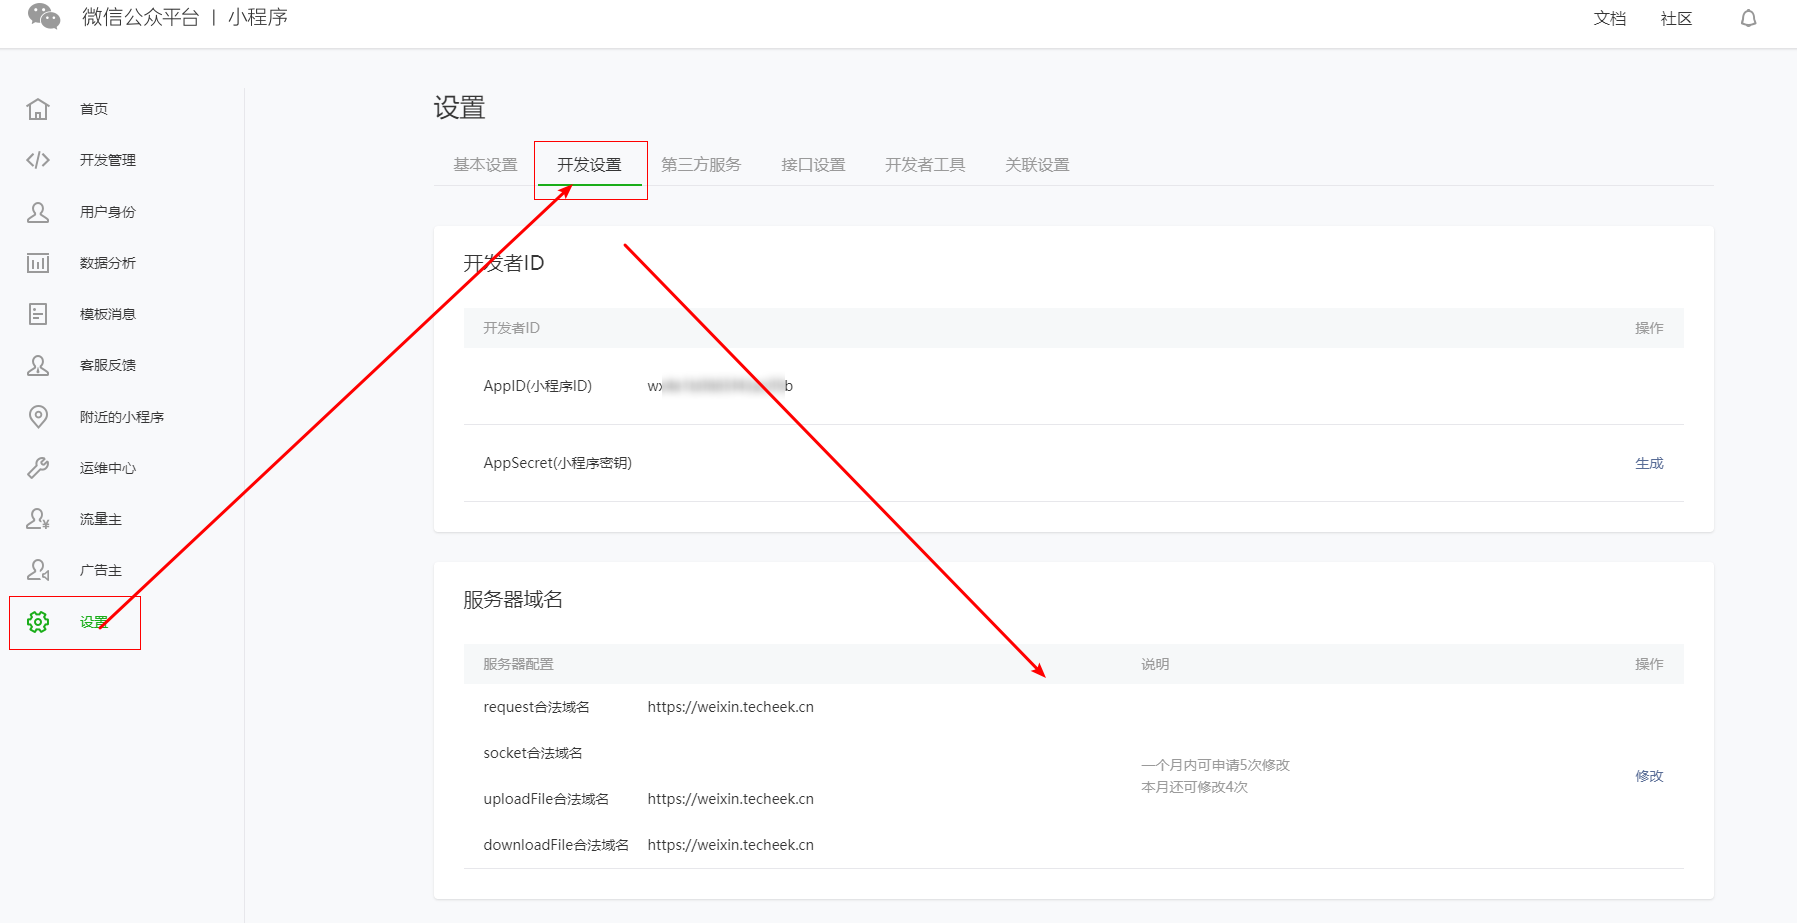Select 流量主 in the sidebar menu
This screenshot has height=923, width=1797.
101,520
